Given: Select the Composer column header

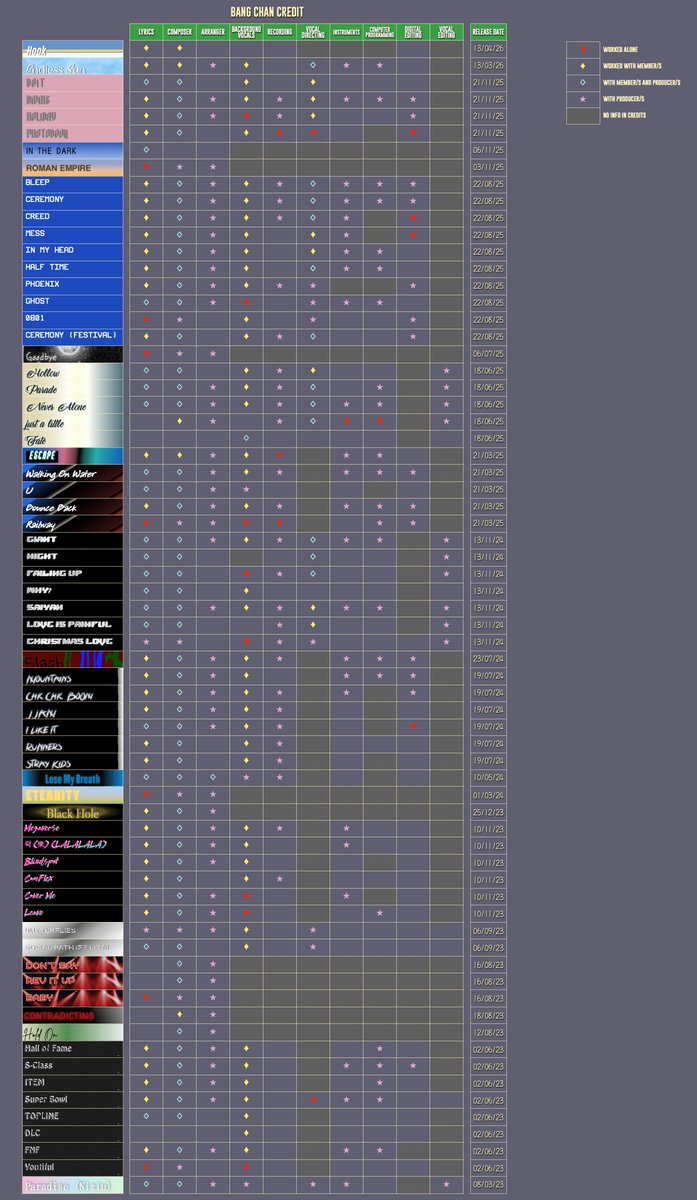Looking at the screenshot, I should [x=179, y=32].
